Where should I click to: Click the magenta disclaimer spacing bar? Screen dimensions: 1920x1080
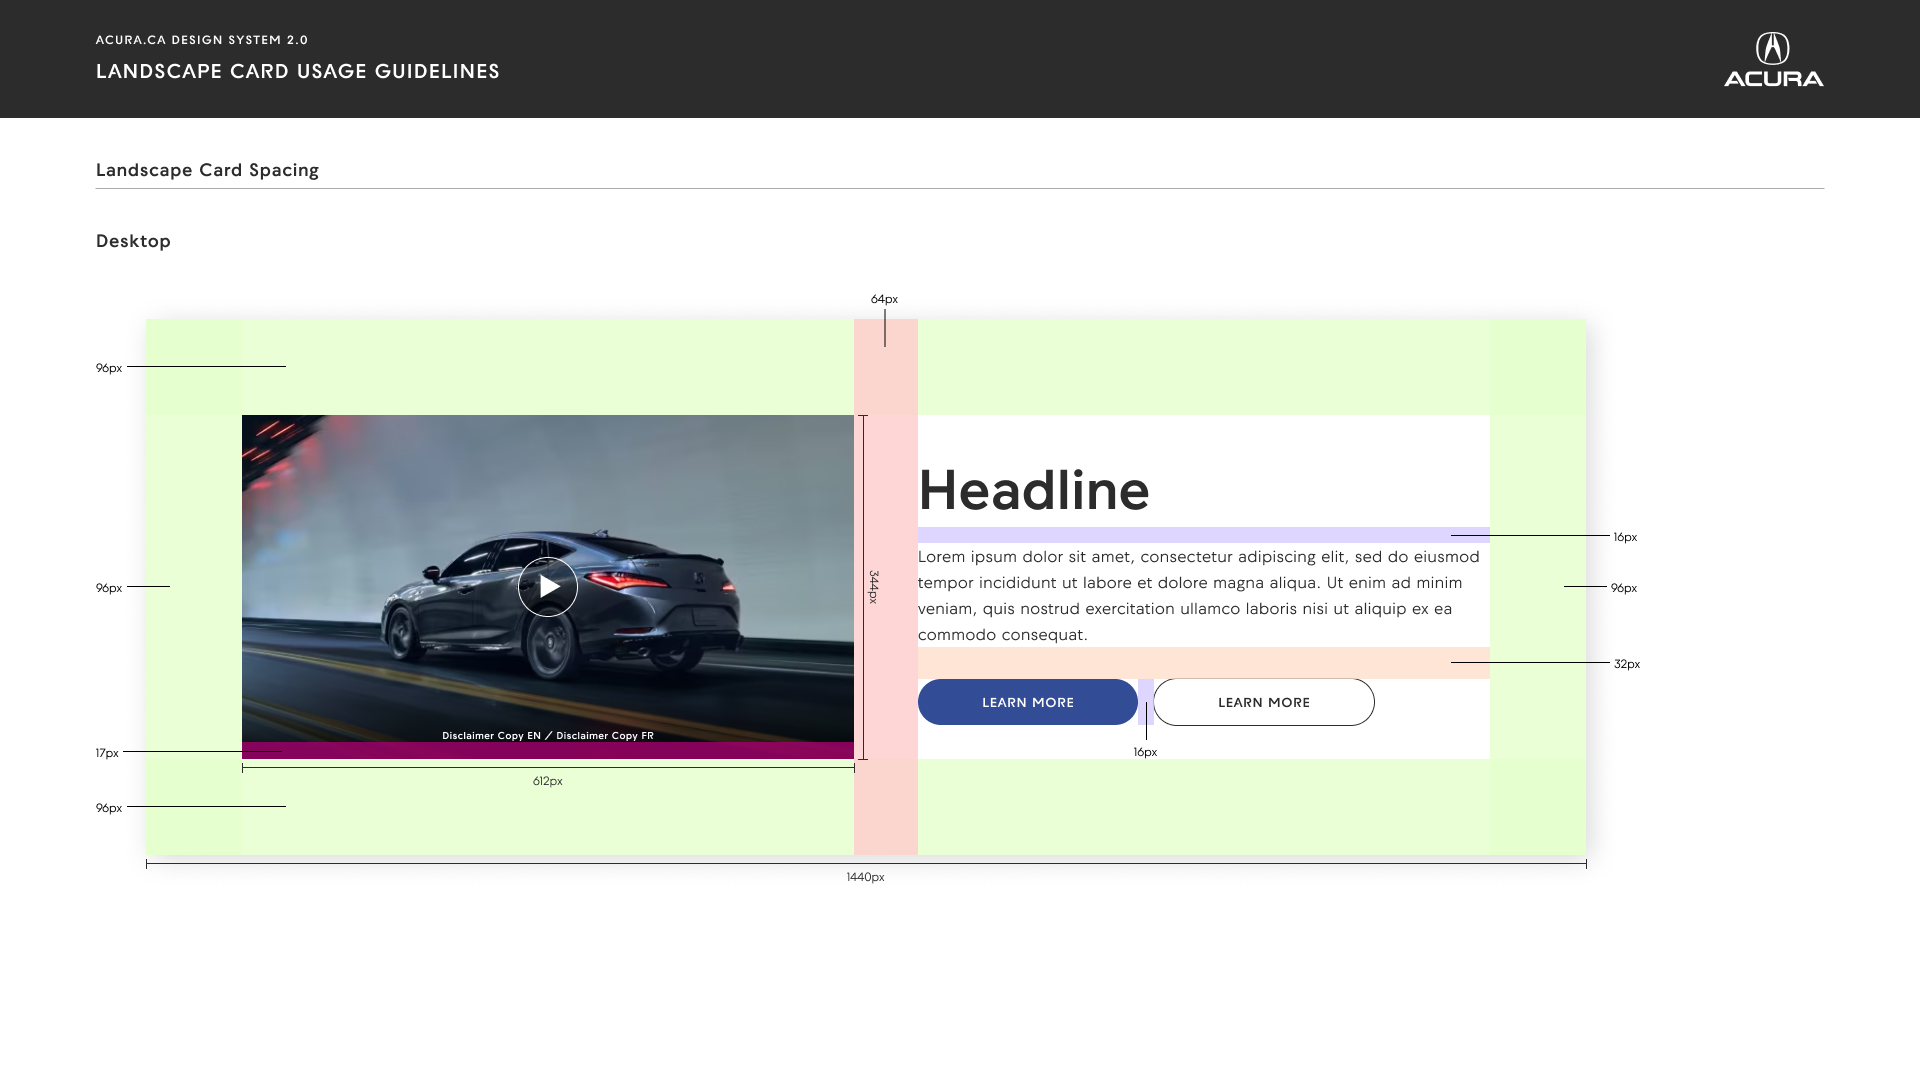pos(548,750)
